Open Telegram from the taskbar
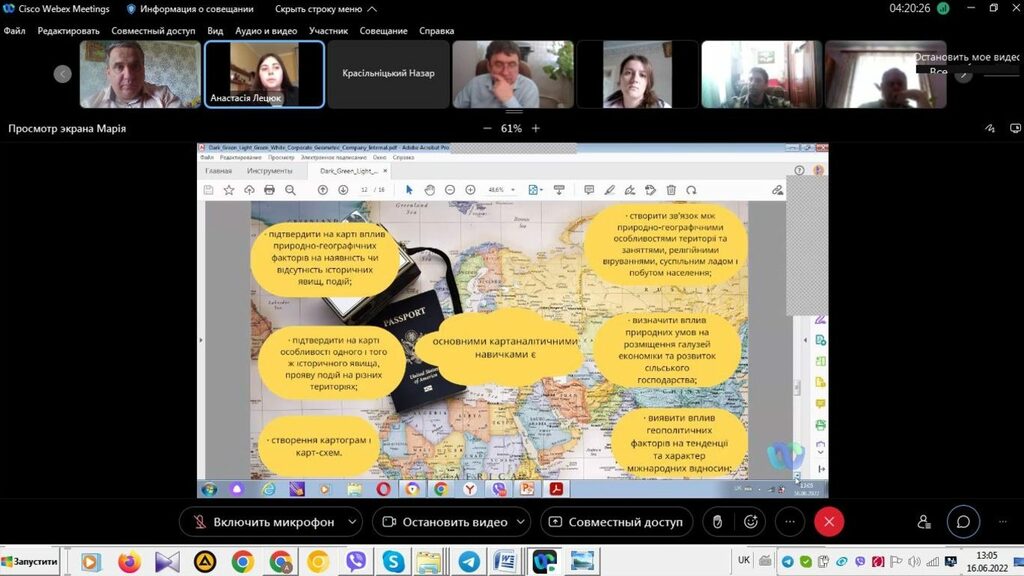The image size is (1024, 576). [x=467, y=562]
